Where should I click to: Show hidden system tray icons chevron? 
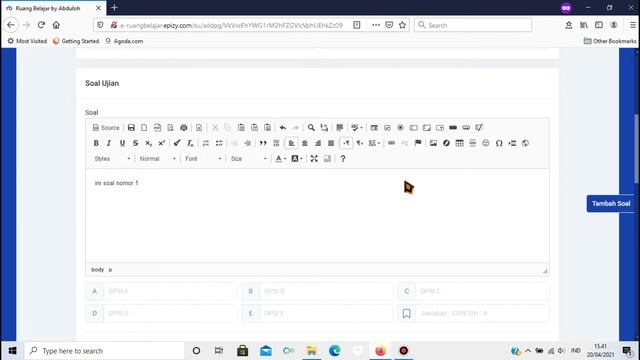[x=528, y=351]
